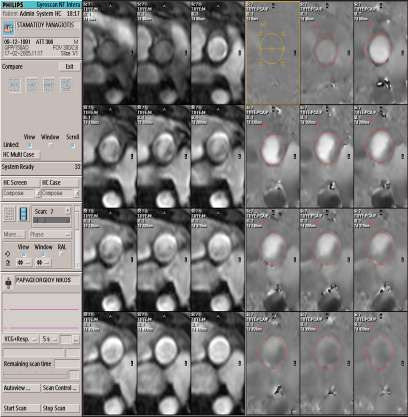Click the second Compare layout thumbnail icon
Screen dimensions: 408x417
(x=32, y=86)
